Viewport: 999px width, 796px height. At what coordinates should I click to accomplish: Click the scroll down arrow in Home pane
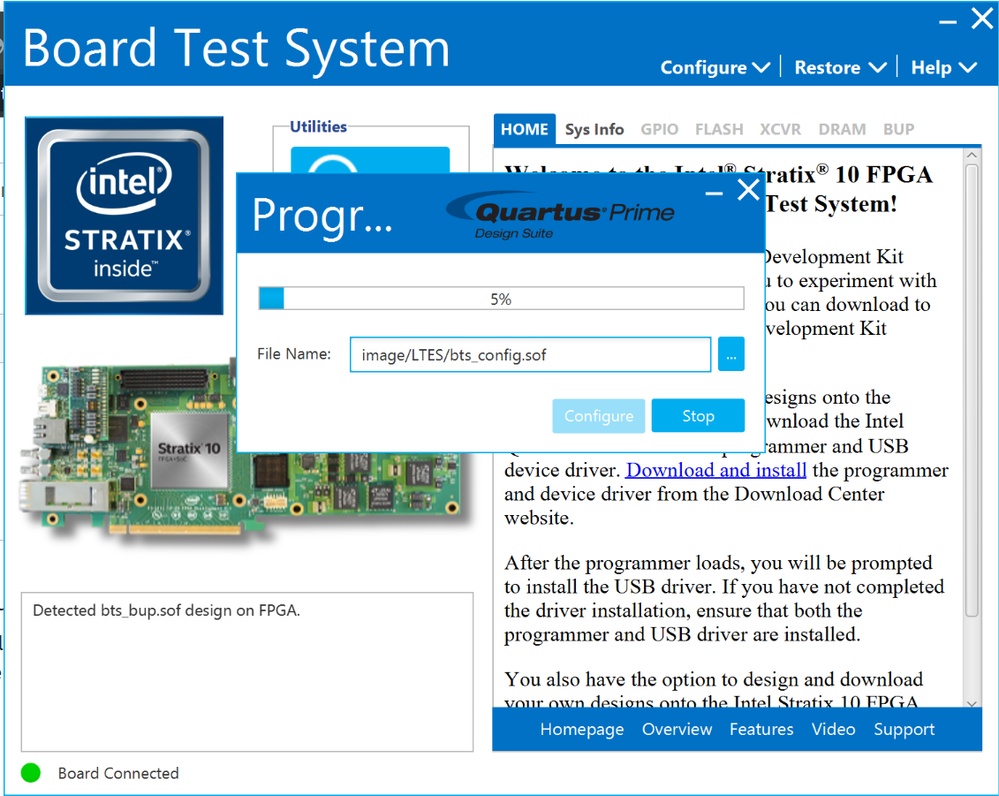972,704
